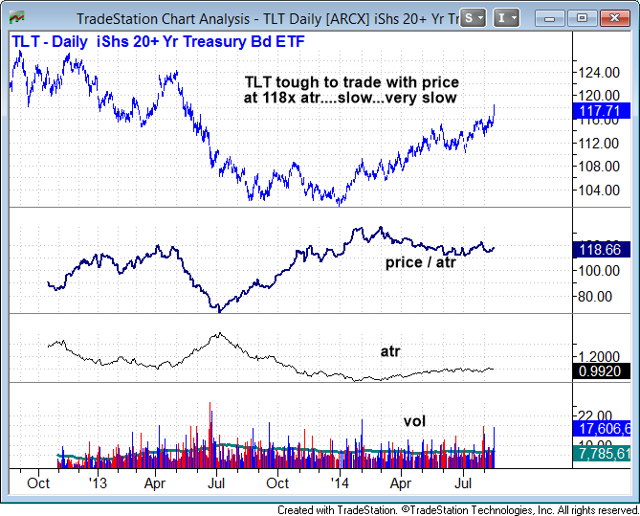Minimize the chart analysis window

tap(550, 18)
